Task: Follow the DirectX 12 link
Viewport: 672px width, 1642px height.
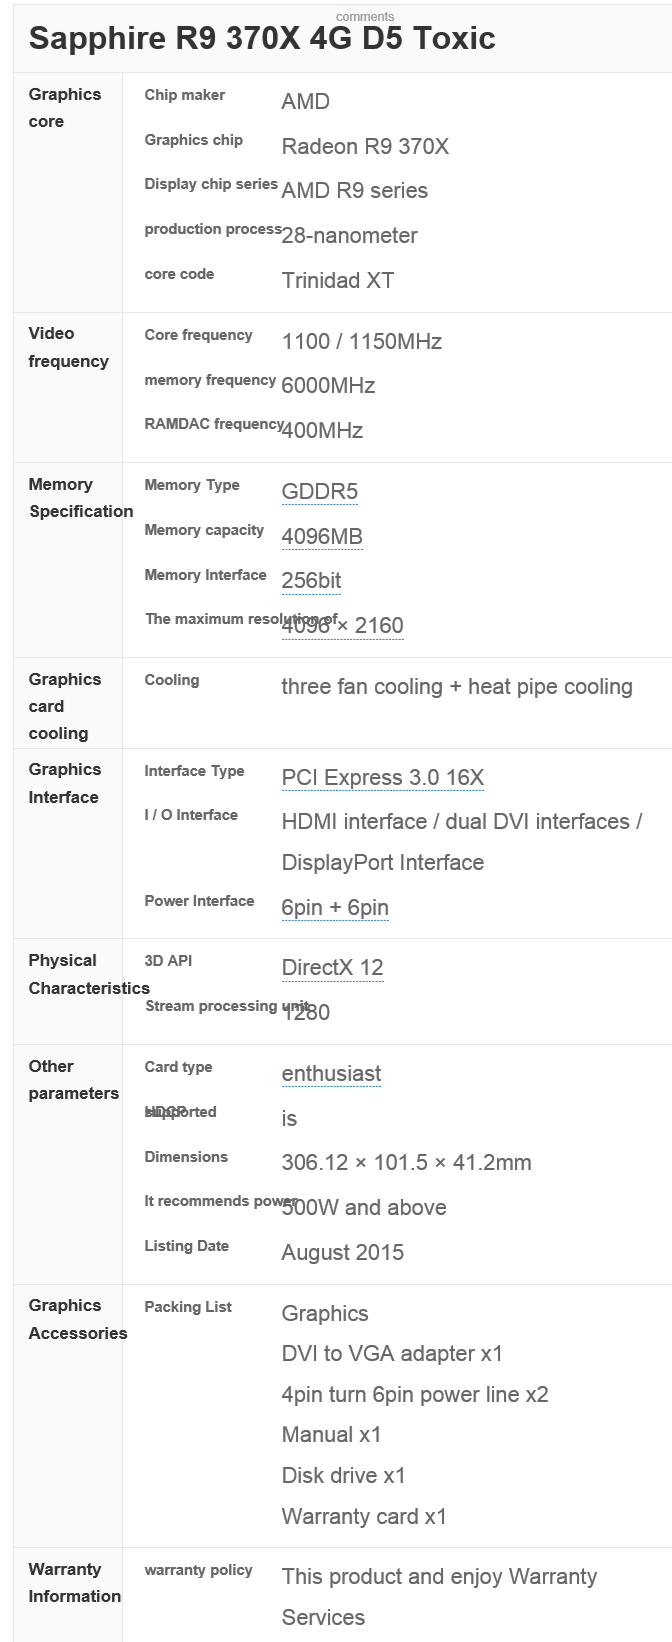Action: [x=332, y=967]
